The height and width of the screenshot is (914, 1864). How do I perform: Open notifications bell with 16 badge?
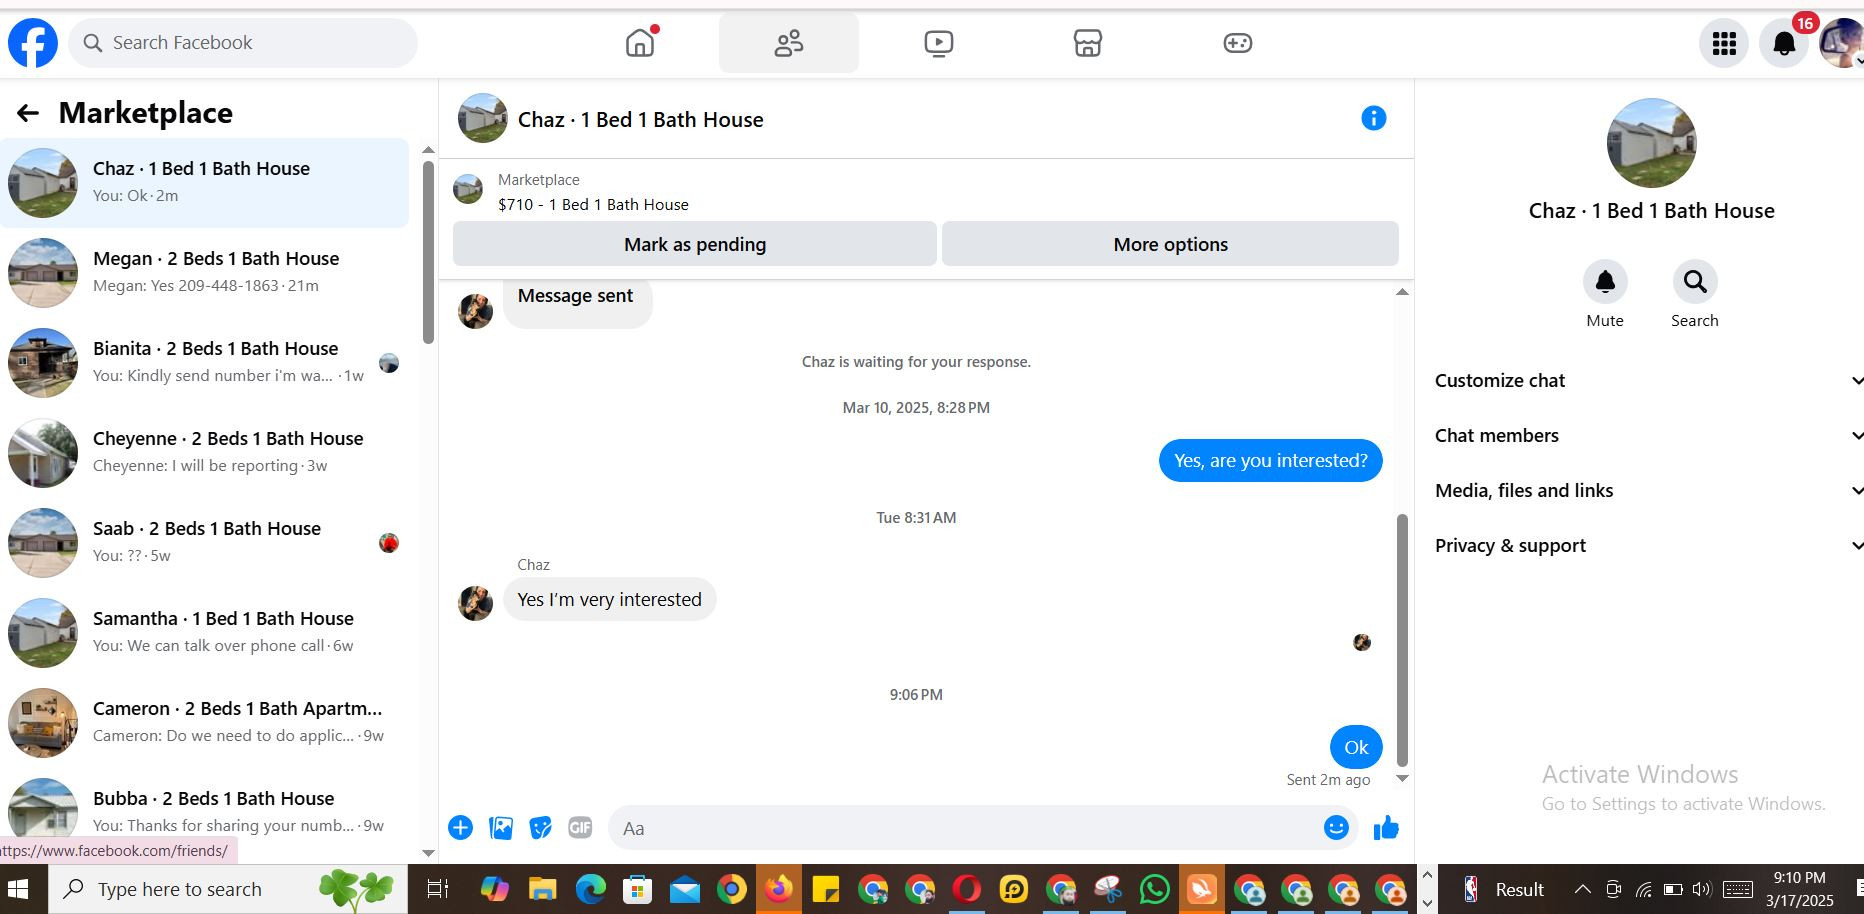coord(1784,43)
